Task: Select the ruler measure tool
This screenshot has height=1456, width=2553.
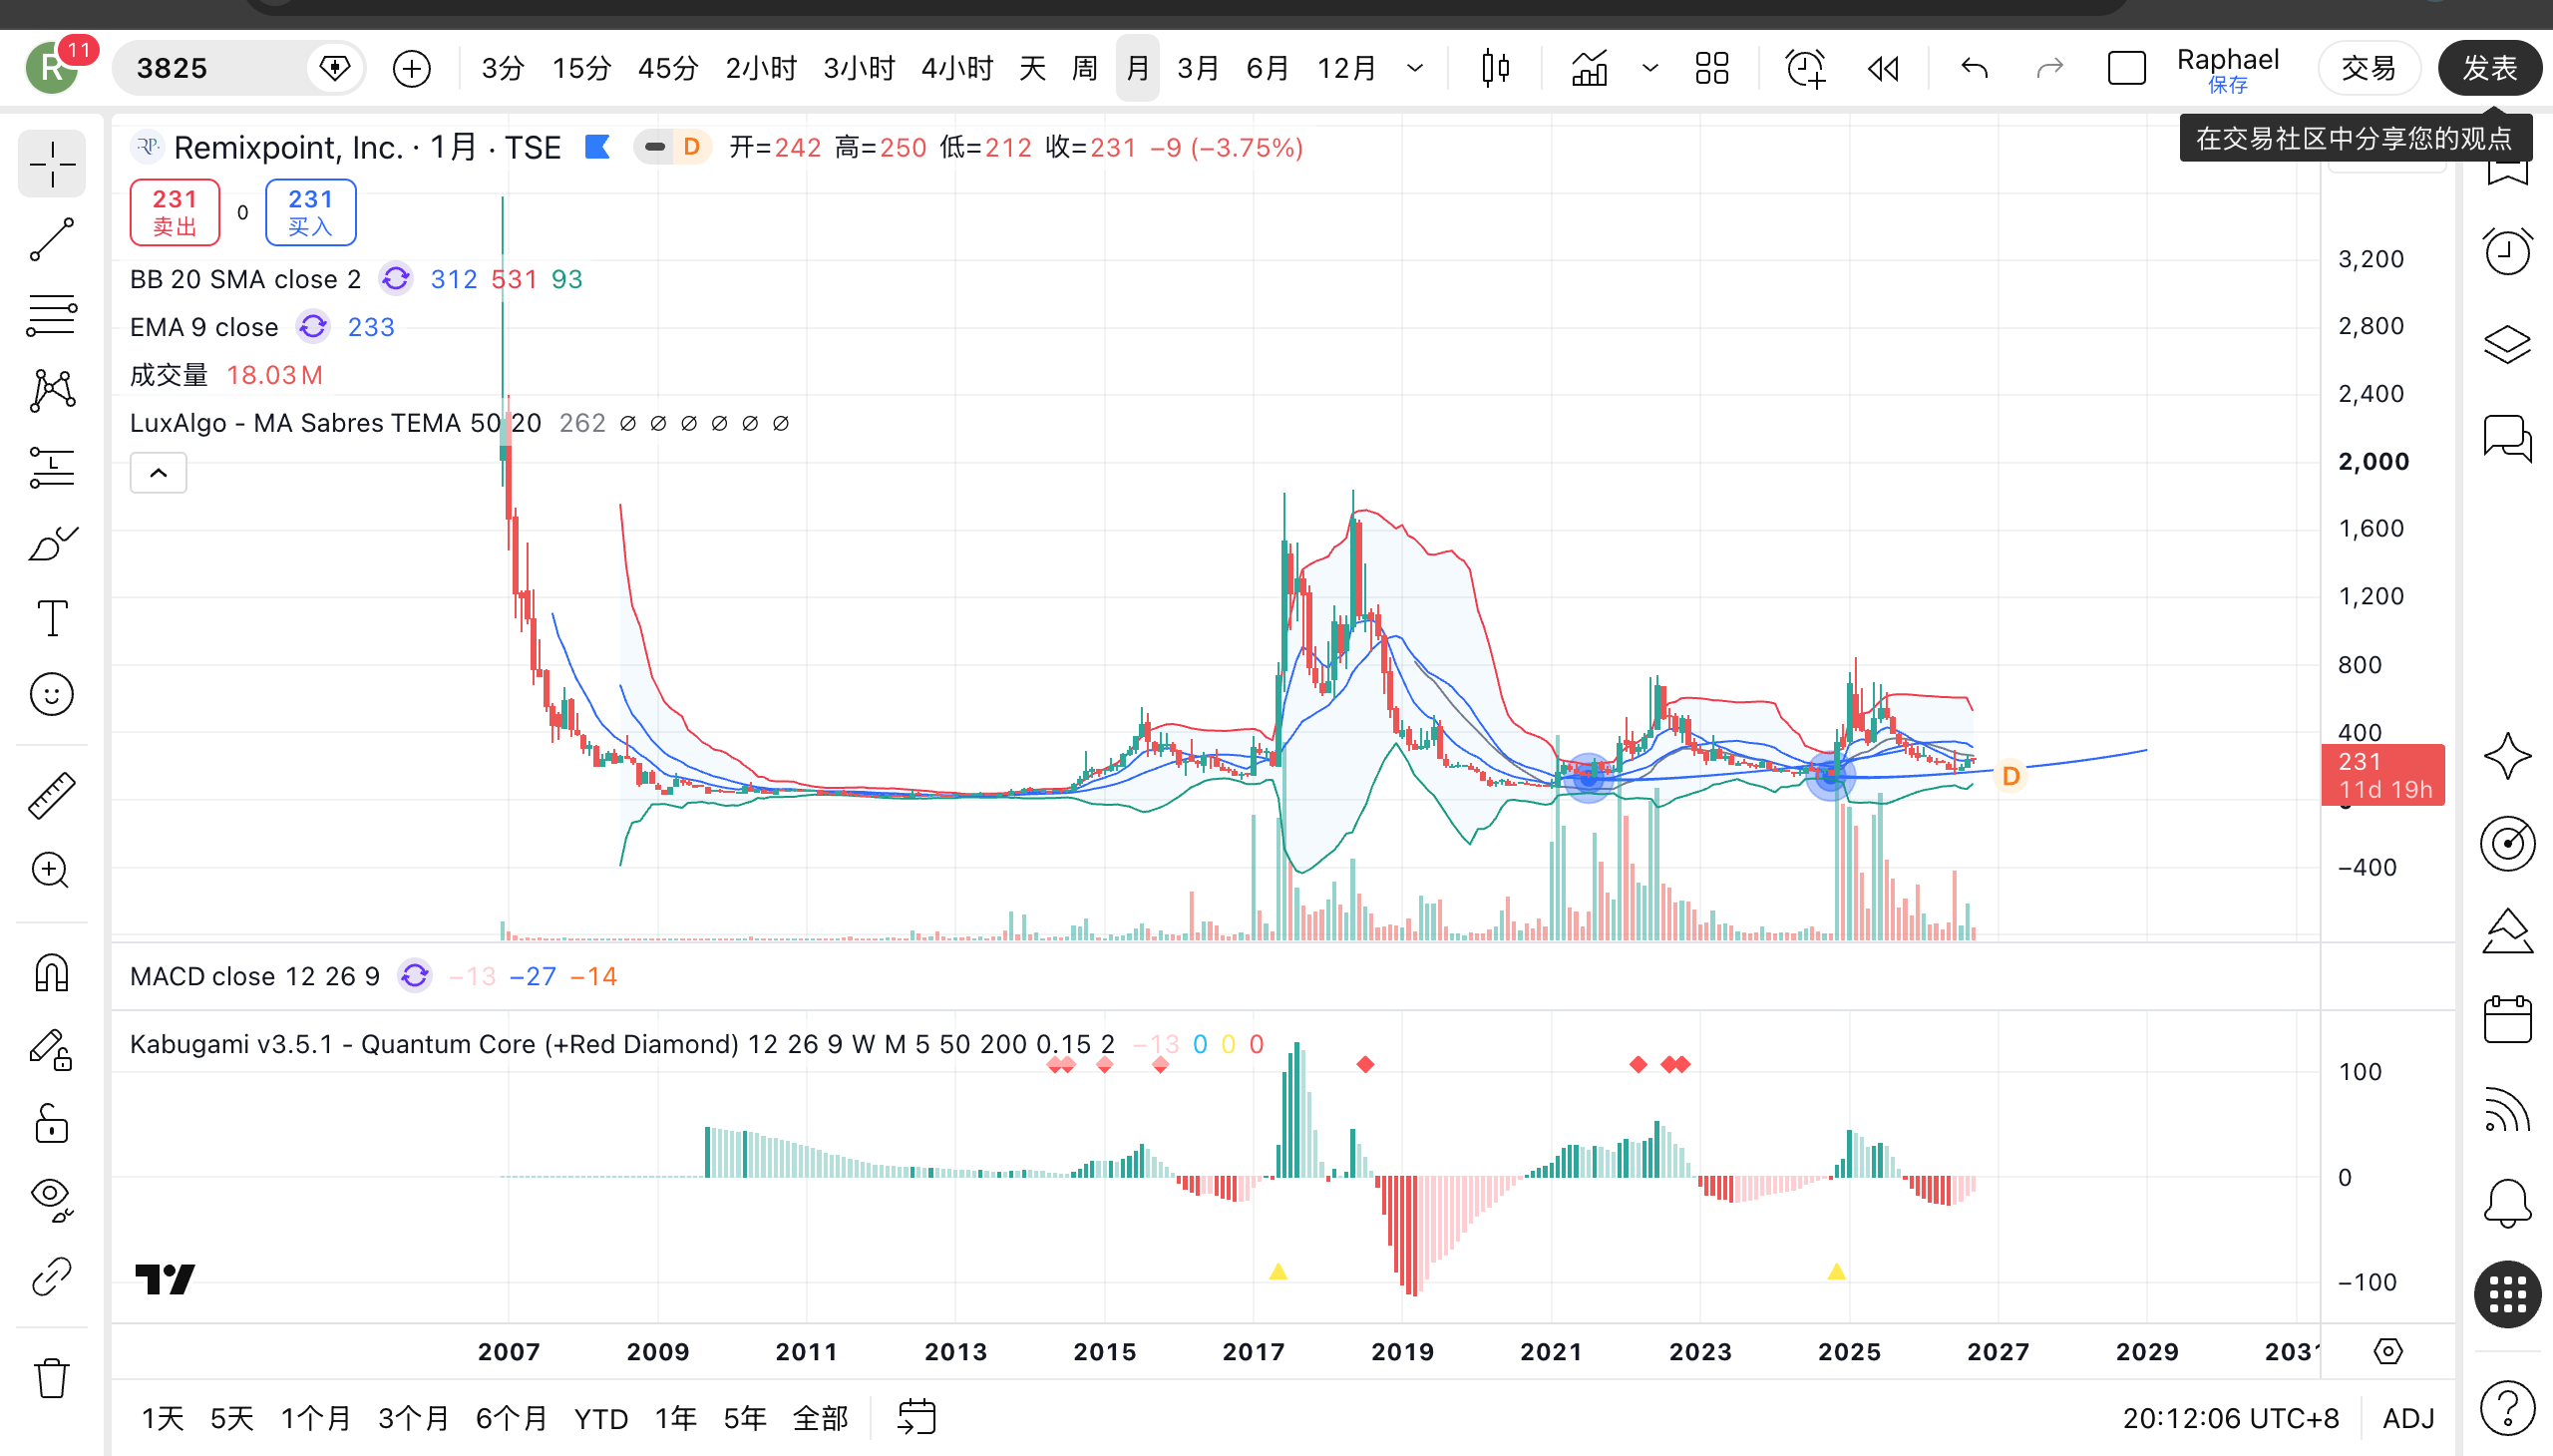Action: (x=52, y=795)
